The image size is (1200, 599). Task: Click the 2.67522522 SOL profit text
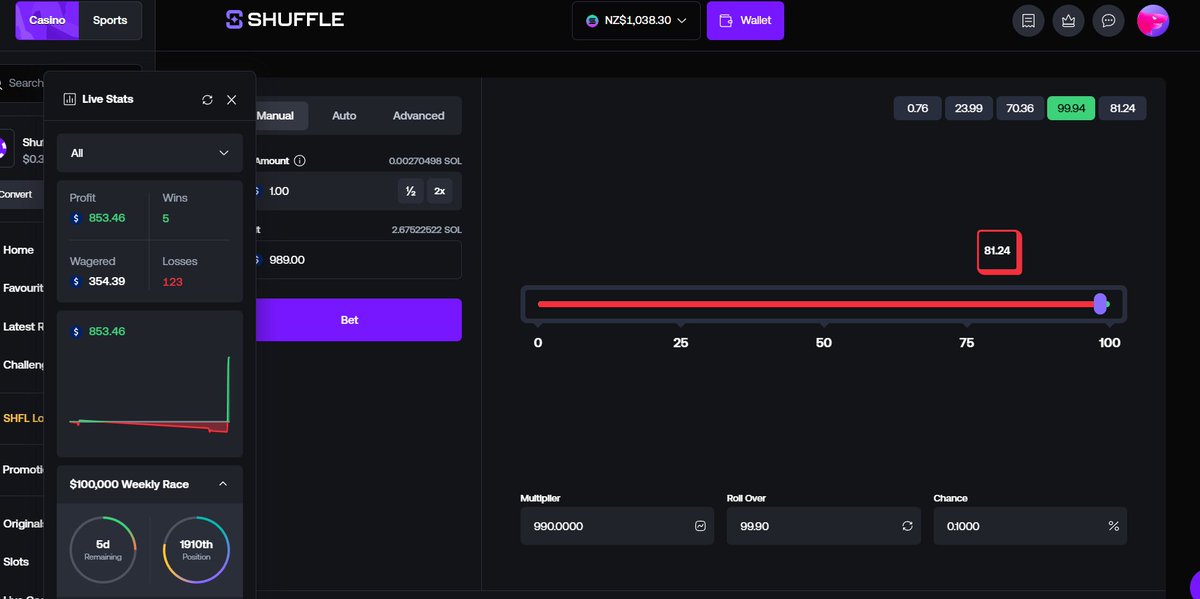(426, 230)
